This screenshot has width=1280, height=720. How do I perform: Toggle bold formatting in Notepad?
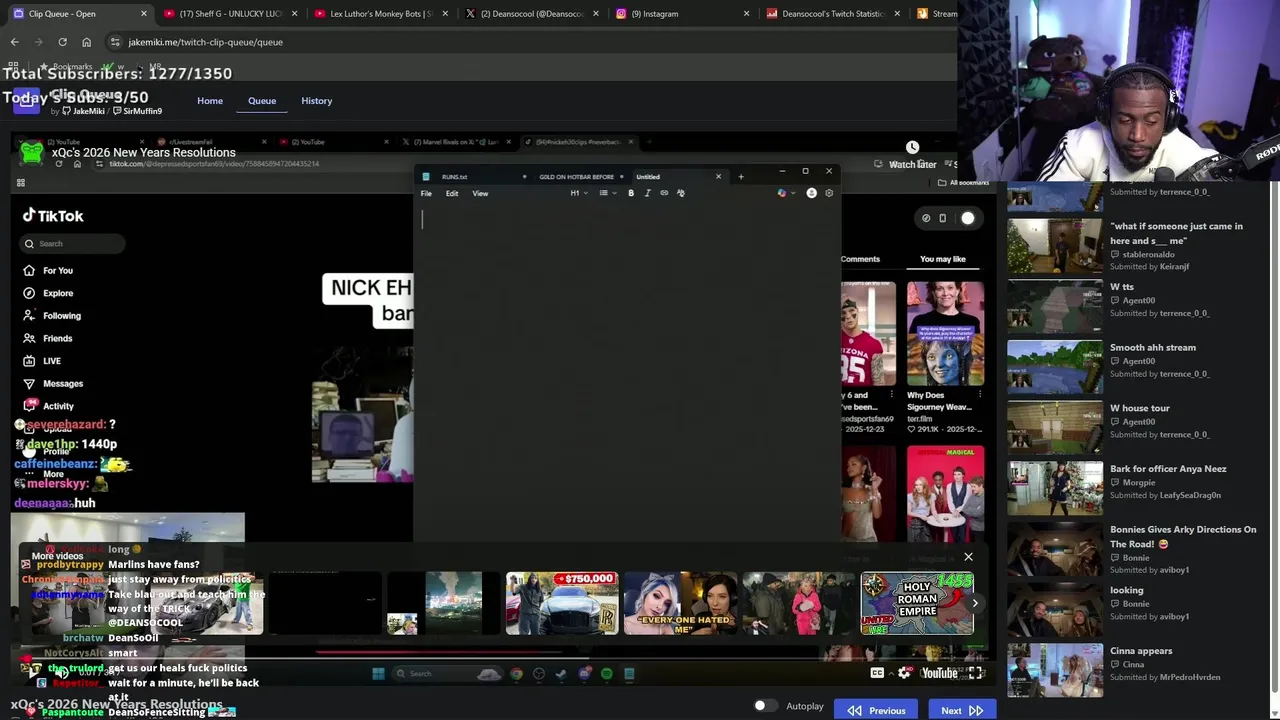pos(631,193)
